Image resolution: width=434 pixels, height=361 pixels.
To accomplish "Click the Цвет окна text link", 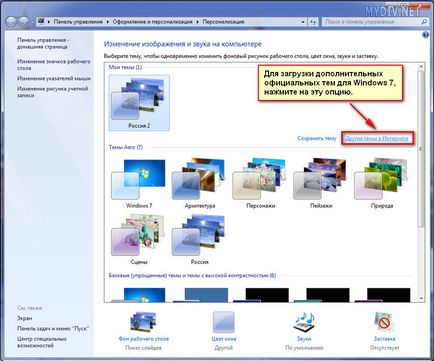I will click(x=224, y=339).
